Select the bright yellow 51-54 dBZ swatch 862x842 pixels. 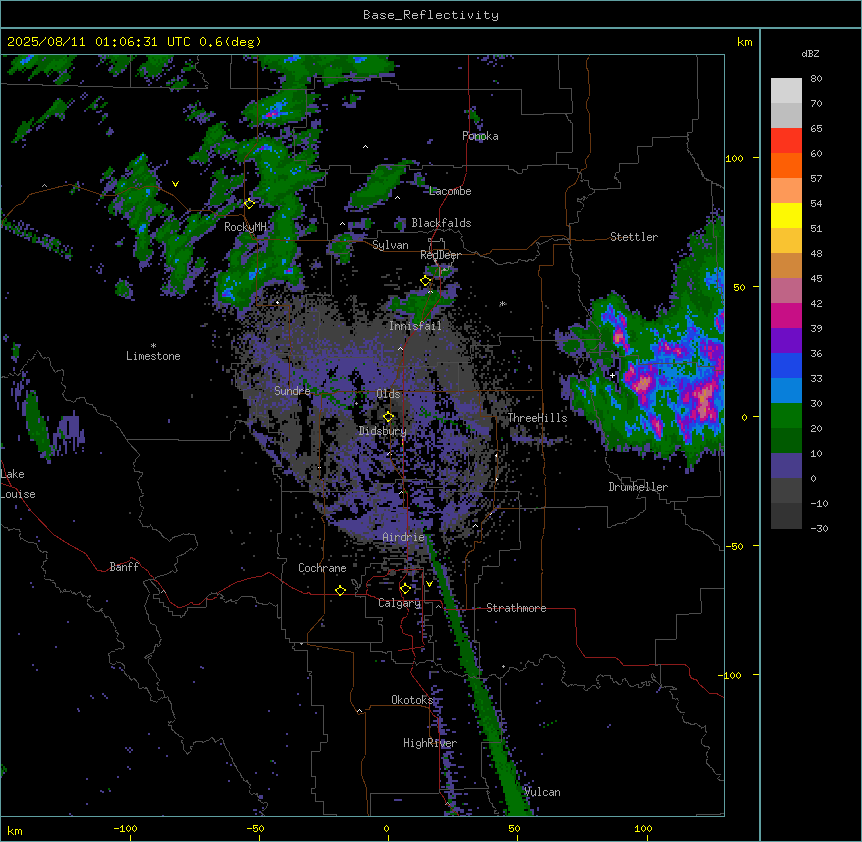click(x=786, y=215)
